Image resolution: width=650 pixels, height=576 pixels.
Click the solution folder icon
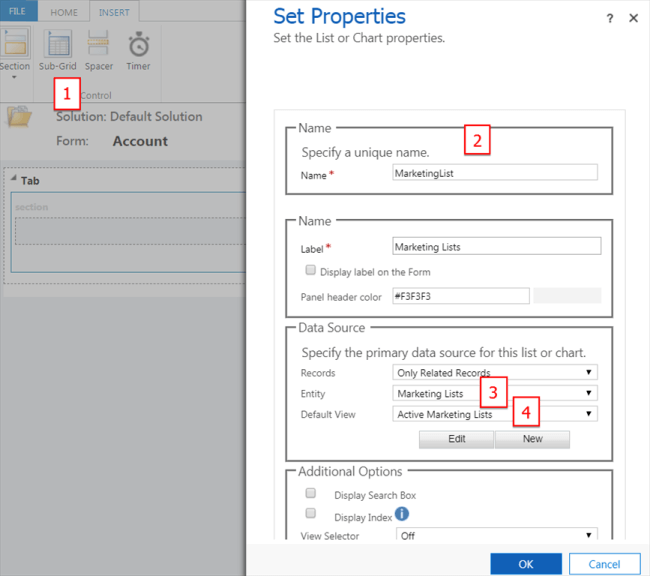19,117
